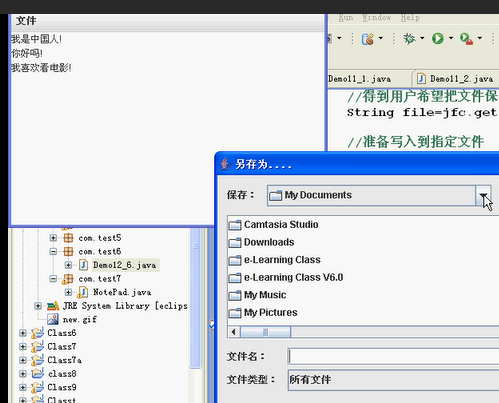The height and width of the screenshot is (403, 499).
Task: Expand the Class9 project
Action: (23, 388)
